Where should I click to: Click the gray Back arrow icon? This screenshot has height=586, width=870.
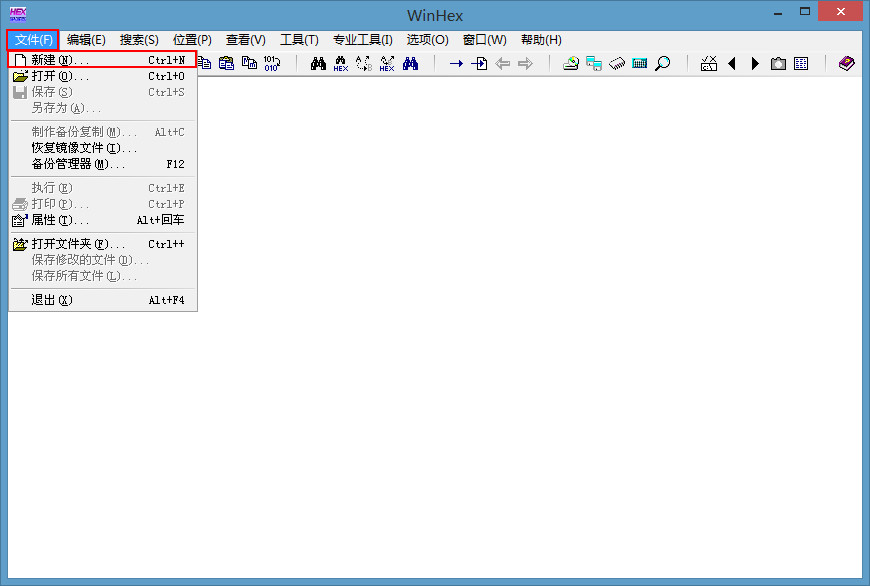(503, 64)
